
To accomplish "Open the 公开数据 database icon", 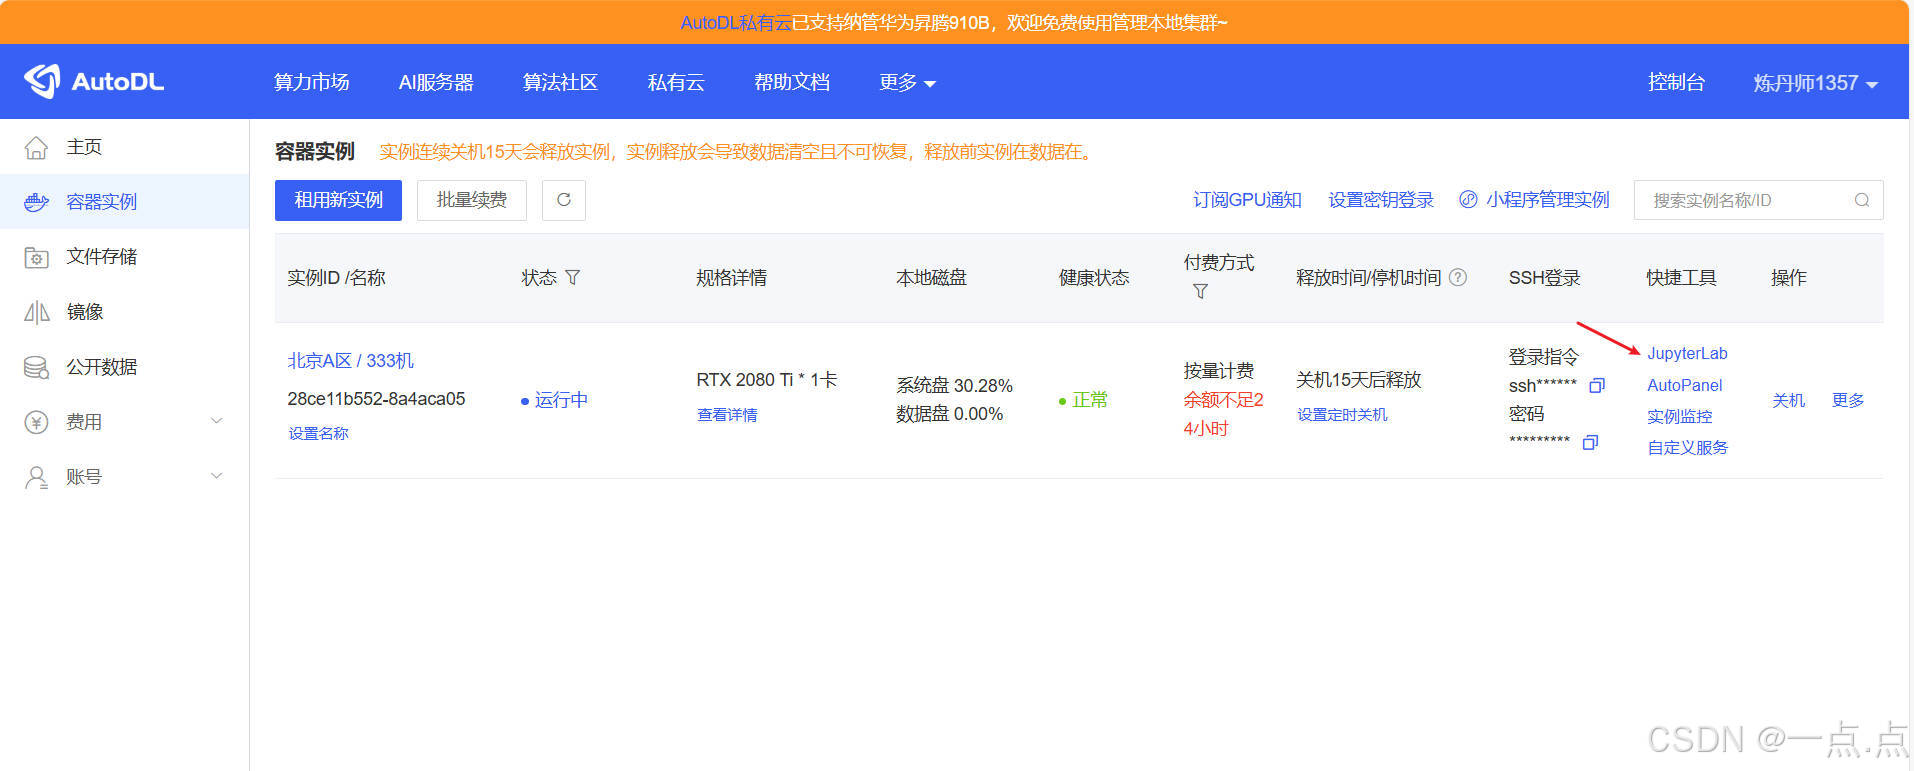I will [36, 367].
